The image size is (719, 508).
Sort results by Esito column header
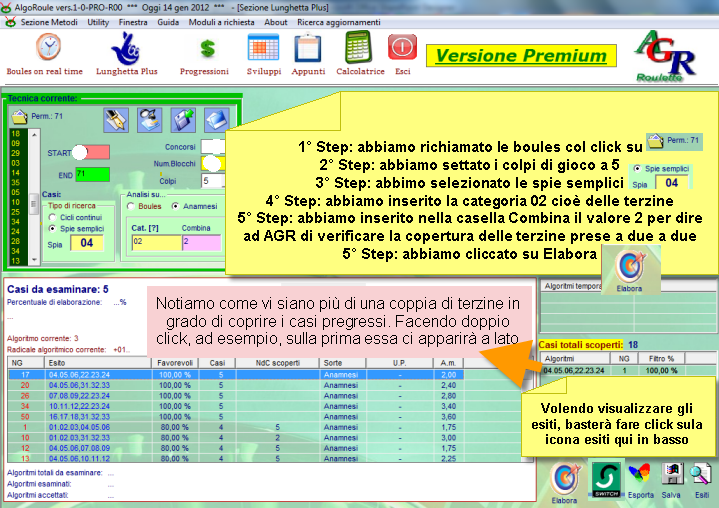[x=98, y=363]
